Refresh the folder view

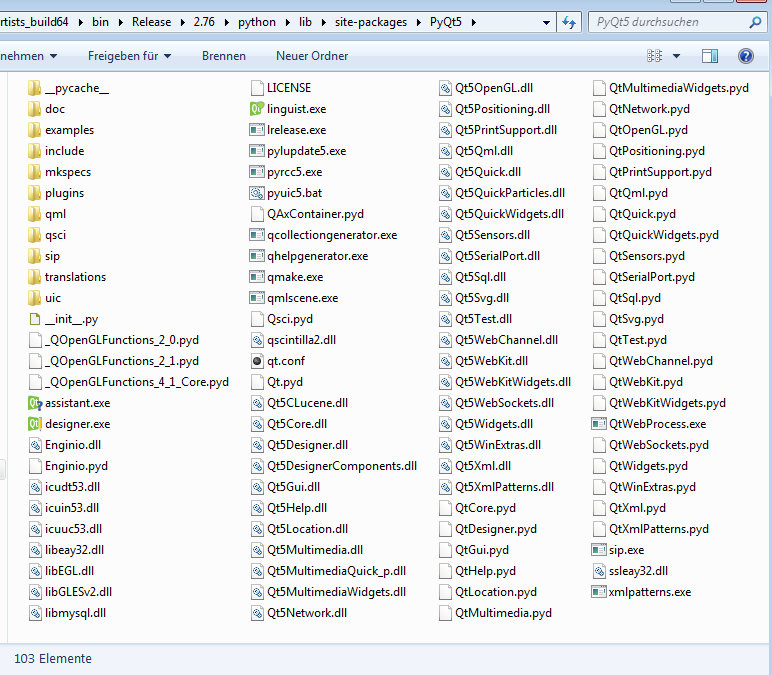pos(569,22)
